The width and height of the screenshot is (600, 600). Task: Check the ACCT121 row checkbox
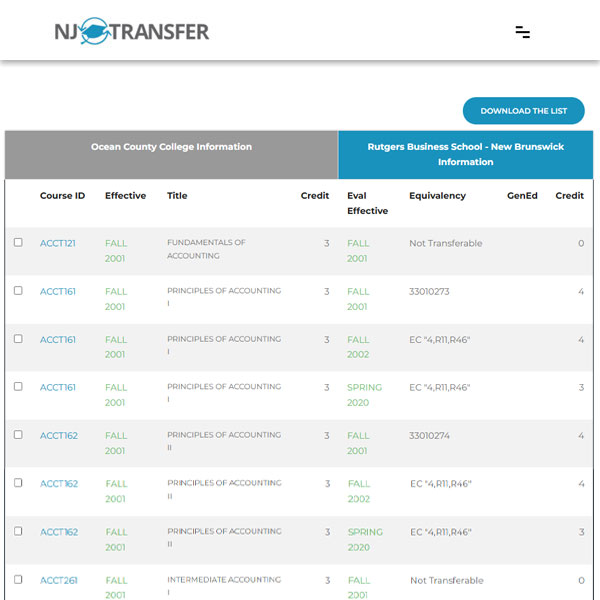(18, 242)
